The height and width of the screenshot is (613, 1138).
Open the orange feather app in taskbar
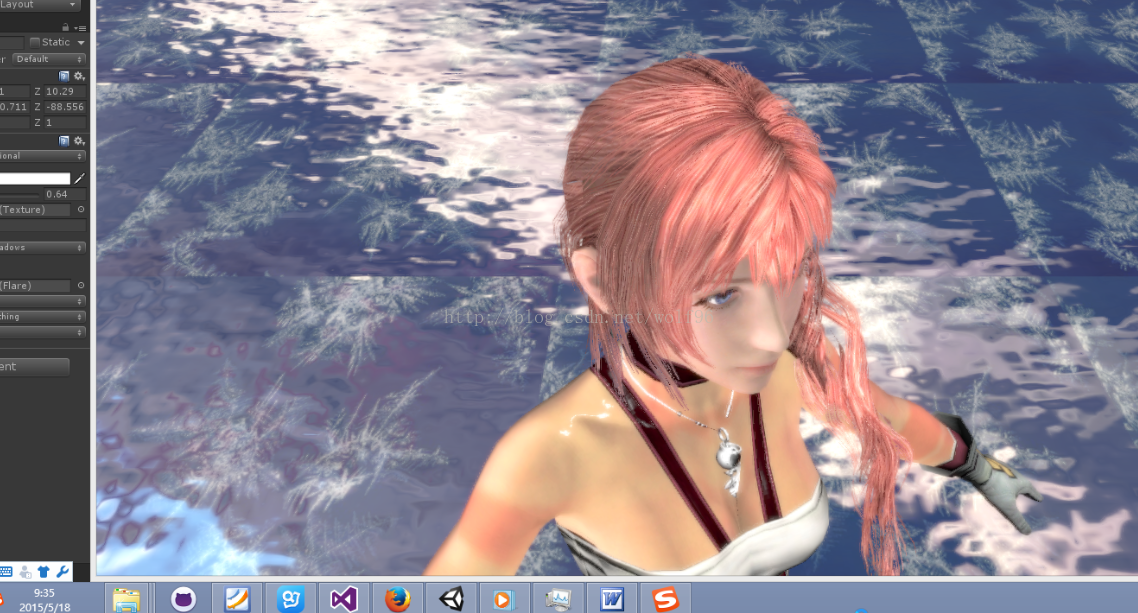[237, 599]
